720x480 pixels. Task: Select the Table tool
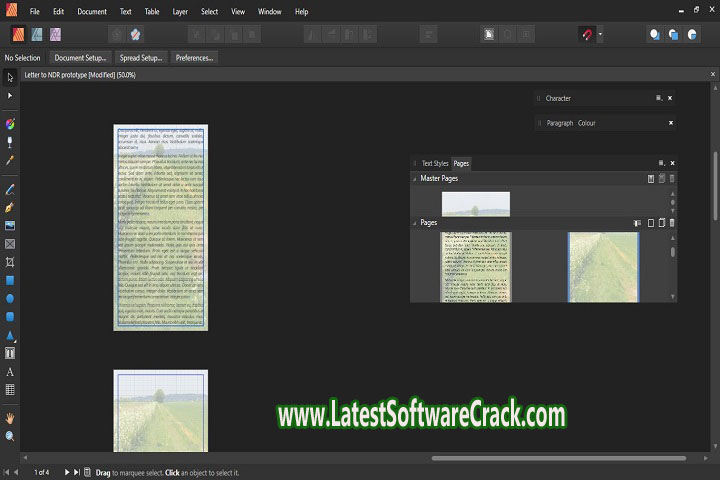[x=10, y=390]
